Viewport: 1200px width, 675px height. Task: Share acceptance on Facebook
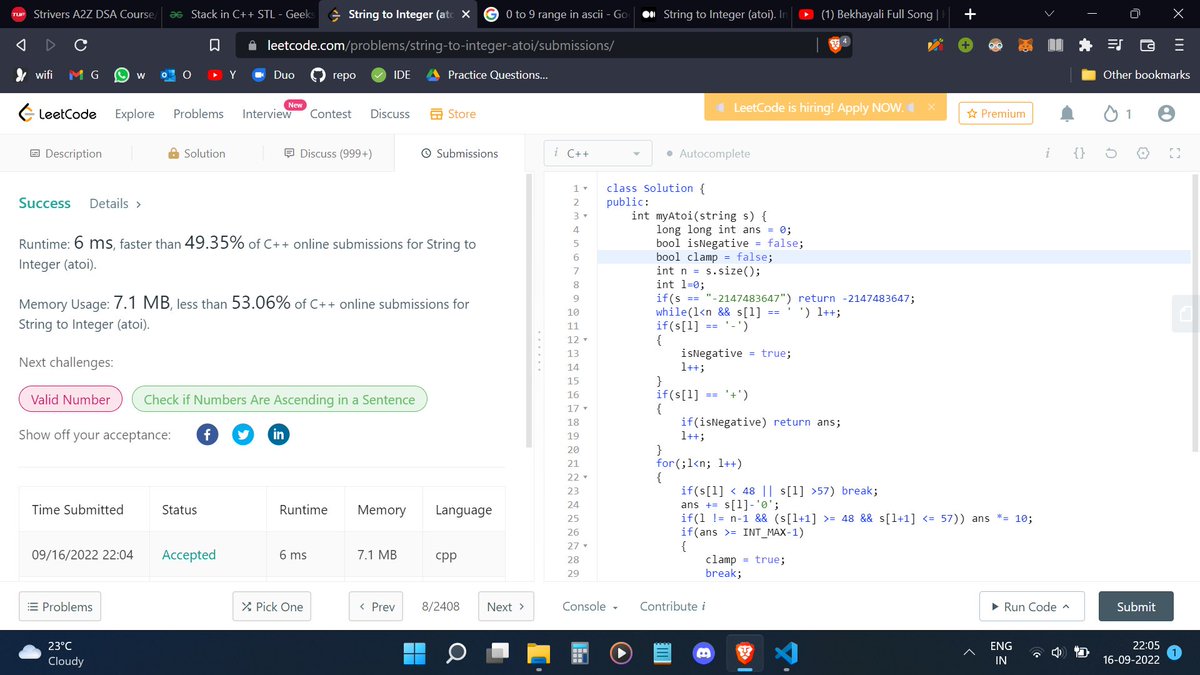tap(207, 434)
